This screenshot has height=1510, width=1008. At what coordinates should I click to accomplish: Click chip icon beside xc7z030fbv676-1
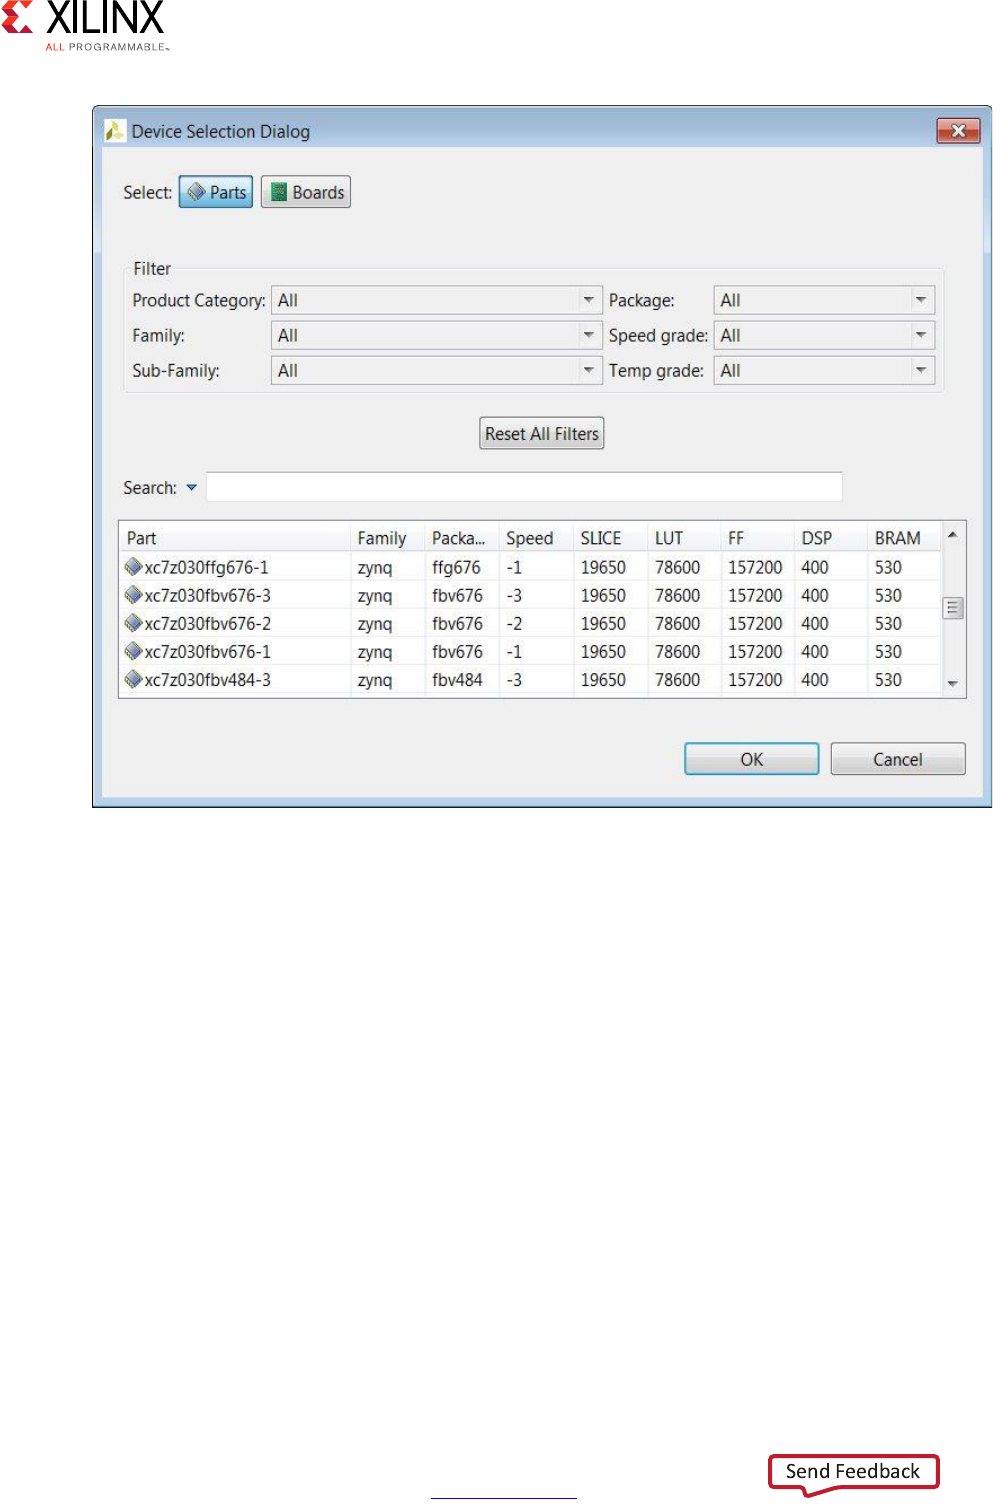tap(133, 651)
